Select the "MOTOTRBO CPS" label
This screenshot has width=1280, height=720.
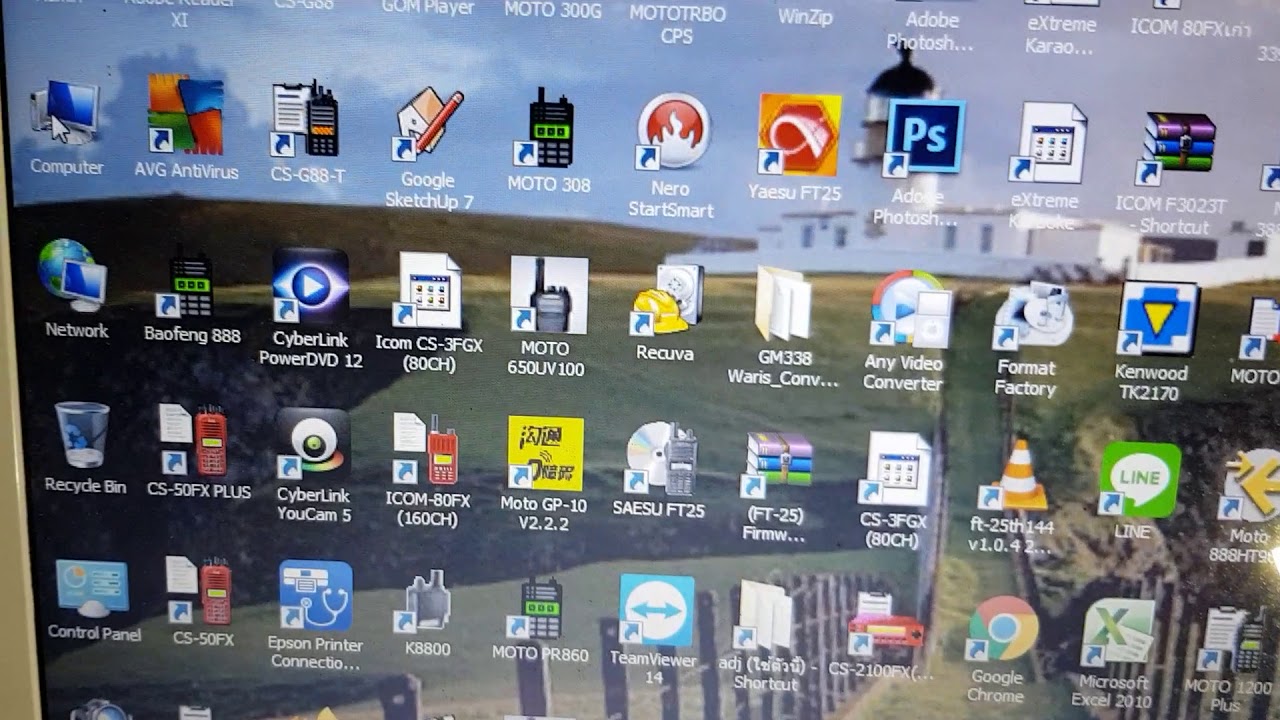pyautogui.click(x=676, y=24)
